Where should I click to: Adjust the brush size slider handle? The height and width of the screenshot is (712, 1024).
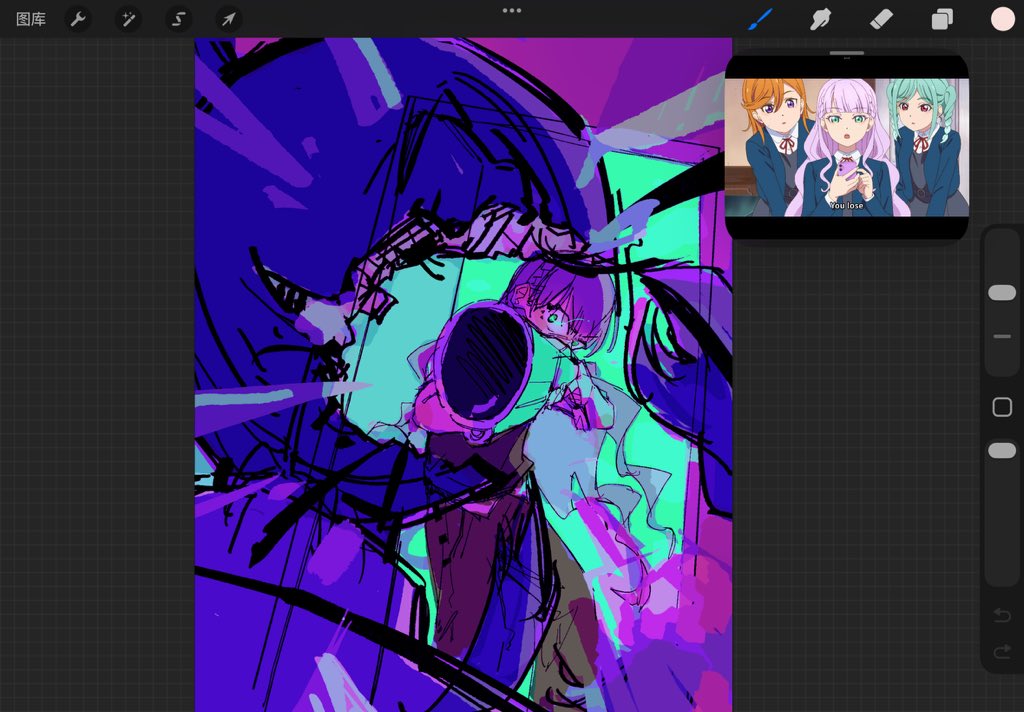pyautogui.click(x=1002, y=293)
